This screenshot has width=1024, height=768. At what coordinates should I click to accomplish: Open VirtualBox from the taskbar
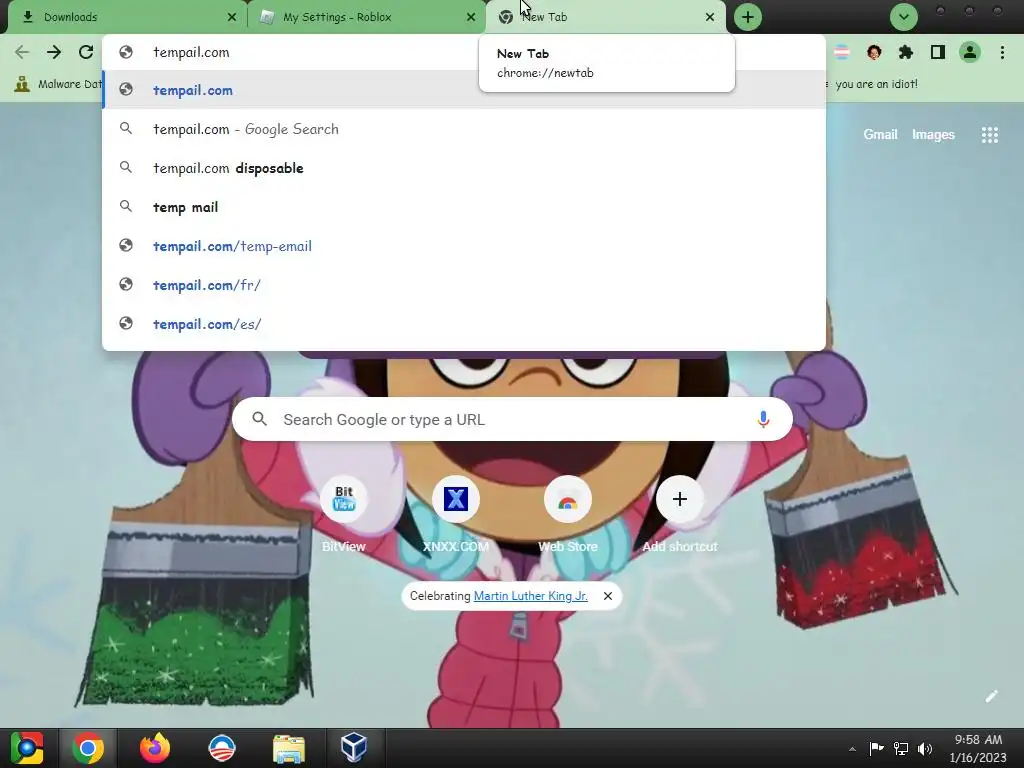[354, 748]
